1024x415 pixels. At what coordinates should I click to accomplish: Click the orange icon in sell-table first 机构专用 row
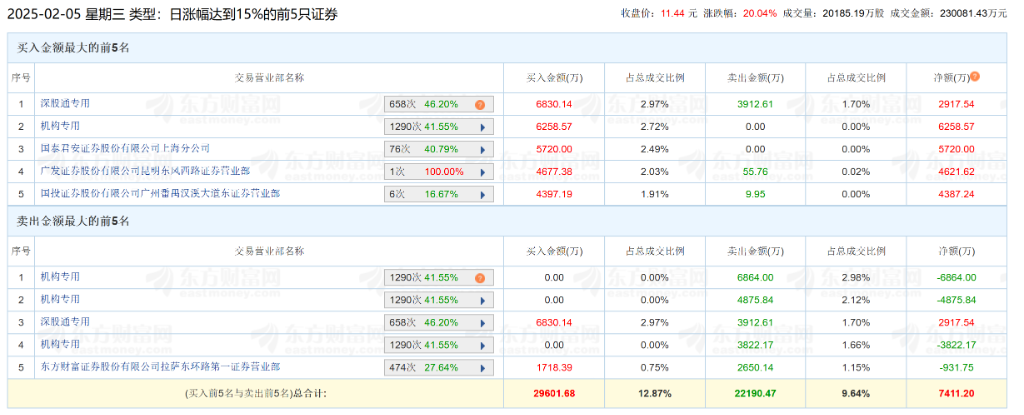tap(480, 278)
